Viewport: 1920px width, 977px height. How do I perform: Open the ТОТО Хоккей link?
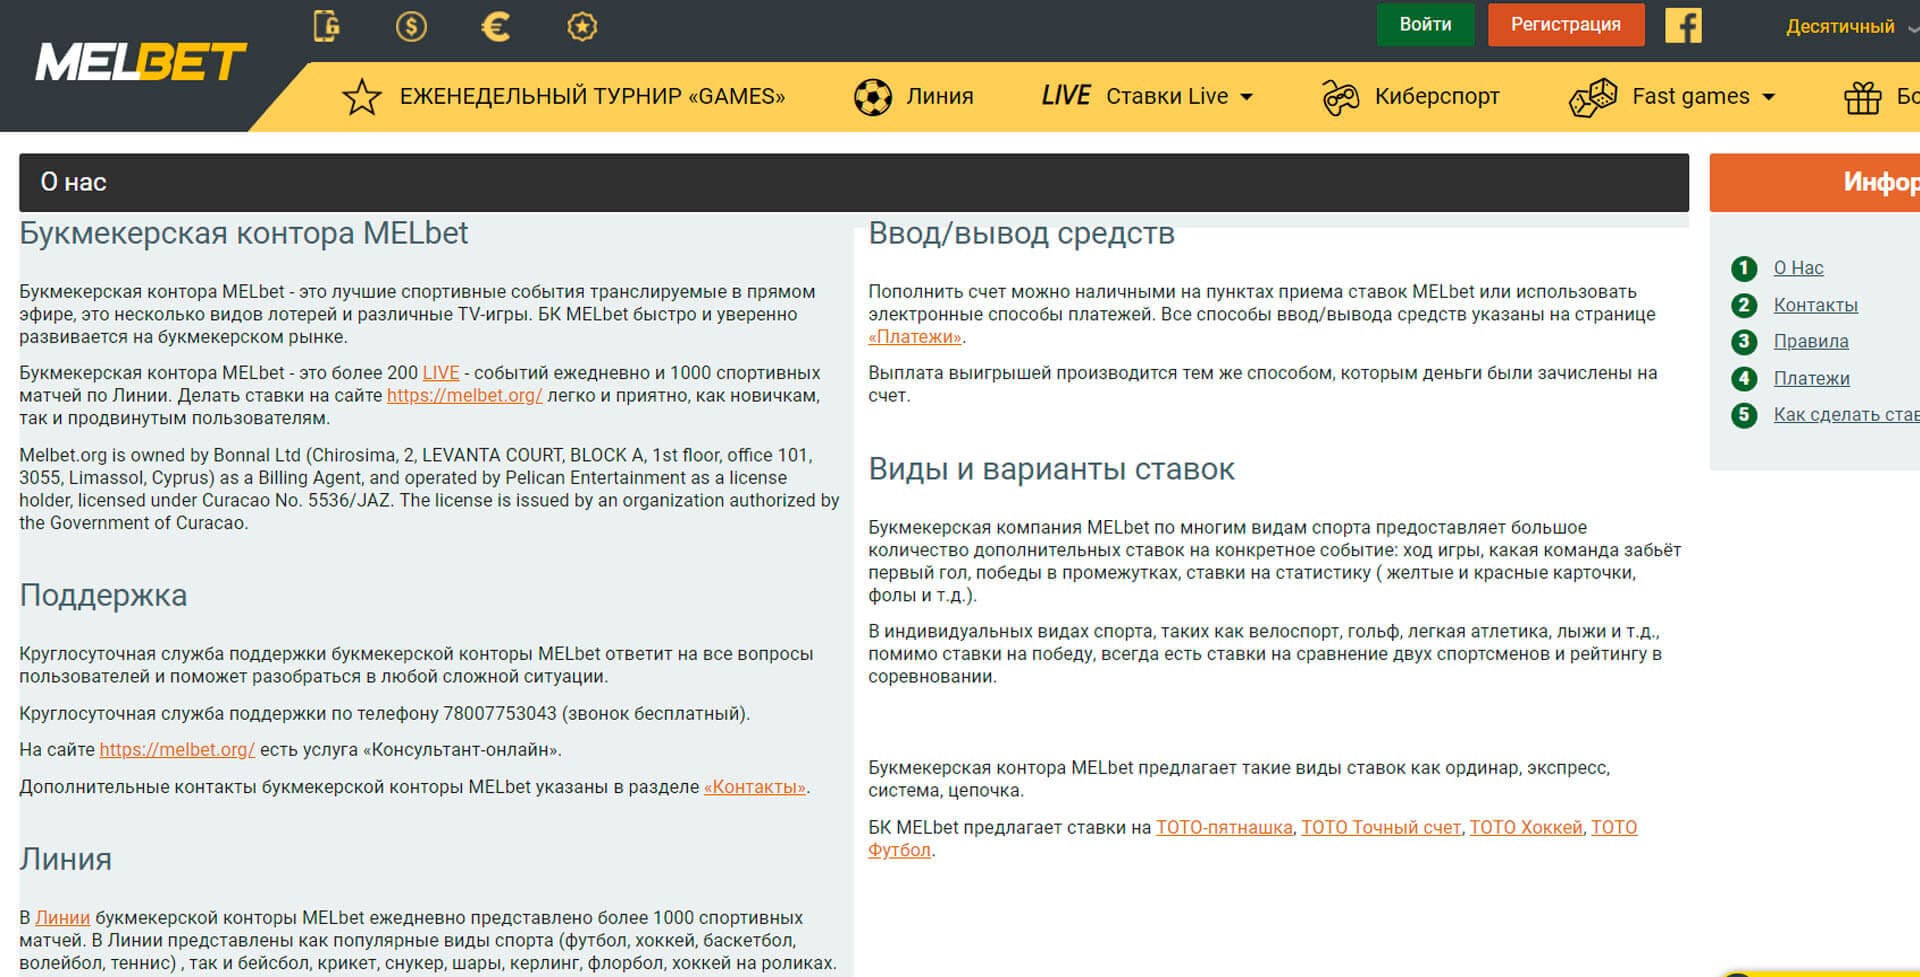1525,827
